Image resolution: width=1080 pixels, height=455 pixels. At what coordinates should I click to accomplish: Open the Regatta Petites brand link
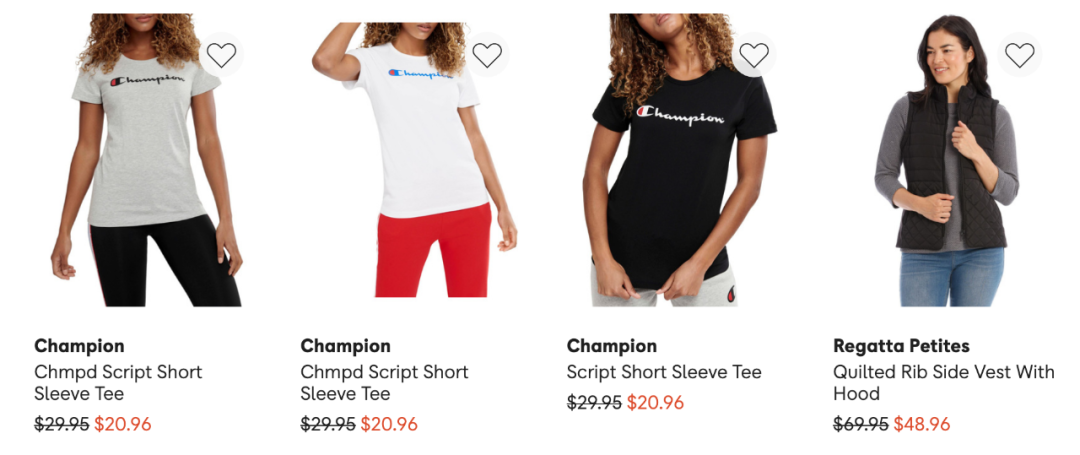[901, 346]
